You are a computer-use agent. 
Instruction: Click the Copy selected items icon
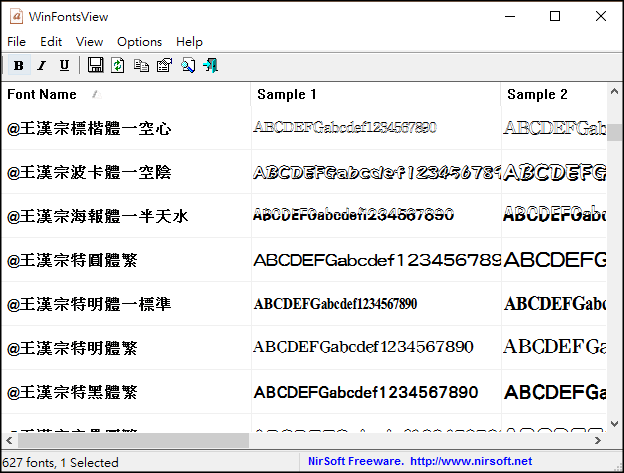click(x=141, y=65)
